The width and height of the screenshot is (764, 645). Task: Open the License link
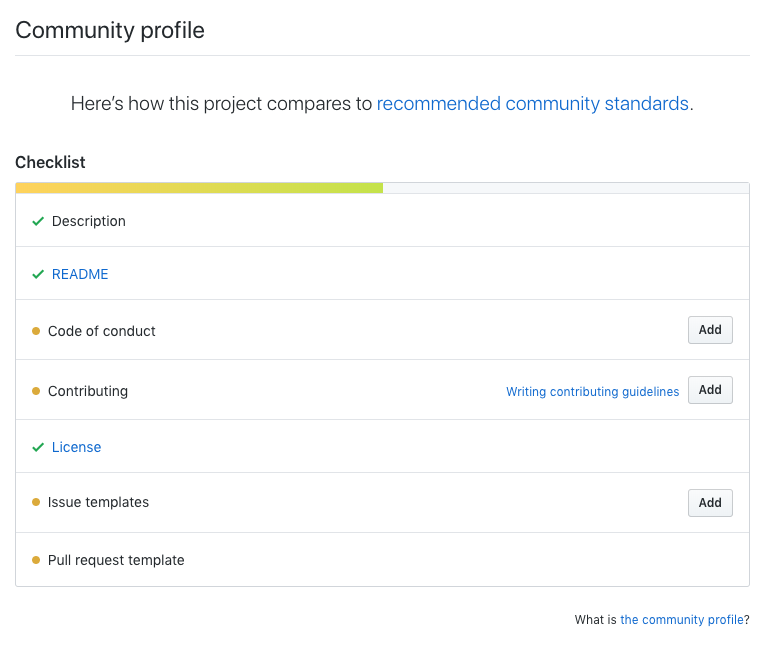pos(77,447)
